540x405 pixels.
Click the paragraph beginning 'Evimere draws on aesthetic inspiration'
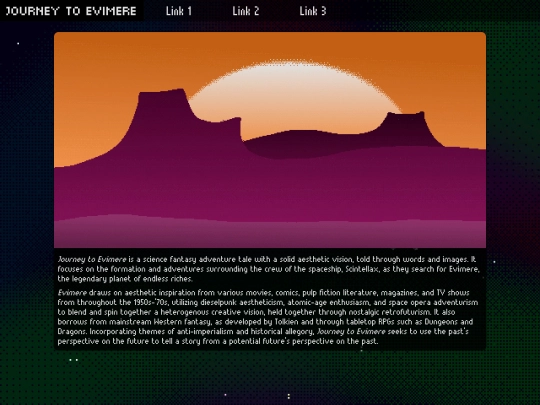click(x=268, y=317)
